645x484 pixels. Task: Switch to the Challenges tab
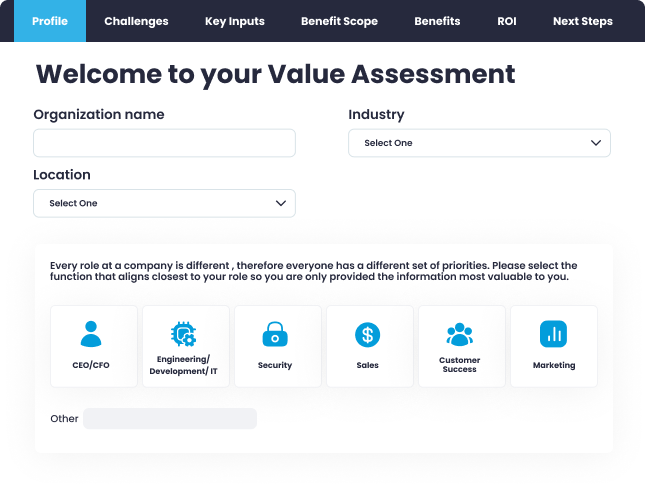coord(136,21)
